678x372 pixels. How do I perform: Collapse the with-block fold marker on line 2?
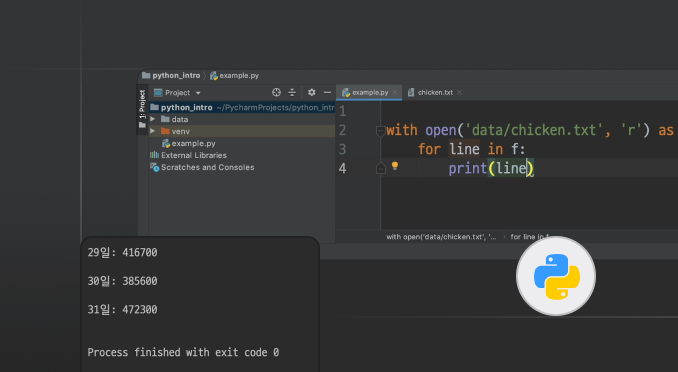point(381,131)
